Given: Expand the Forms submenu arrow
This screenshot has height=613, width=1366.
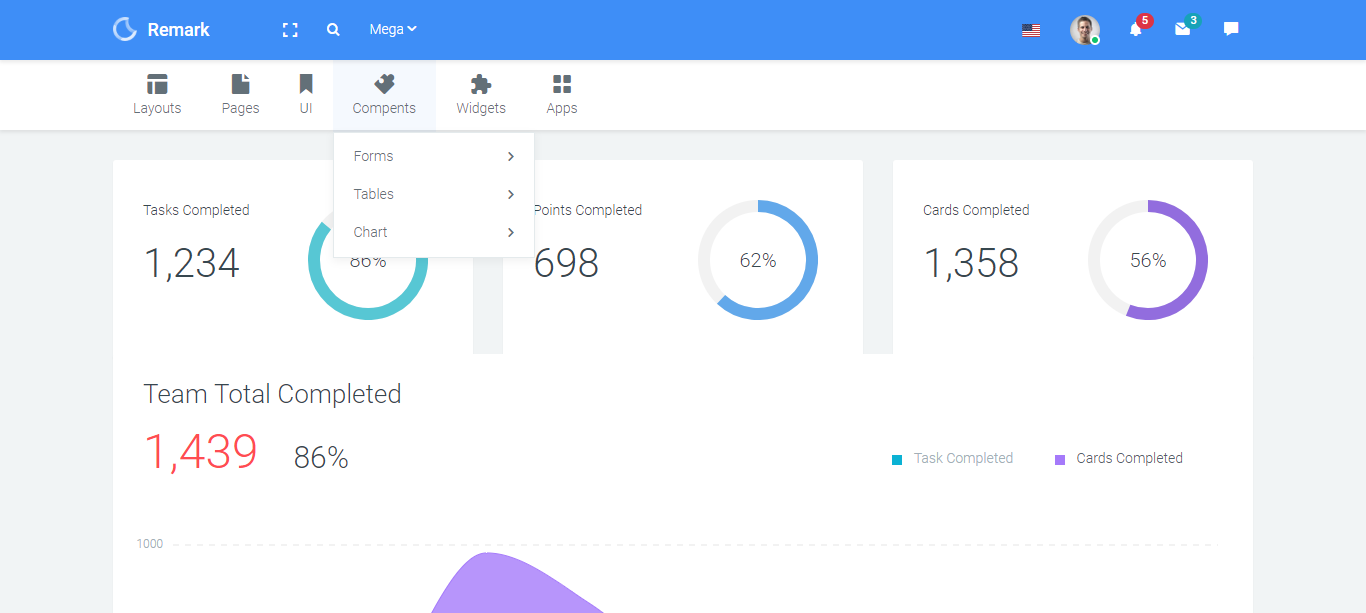Looking at the screenshot, I should (510, 157).
